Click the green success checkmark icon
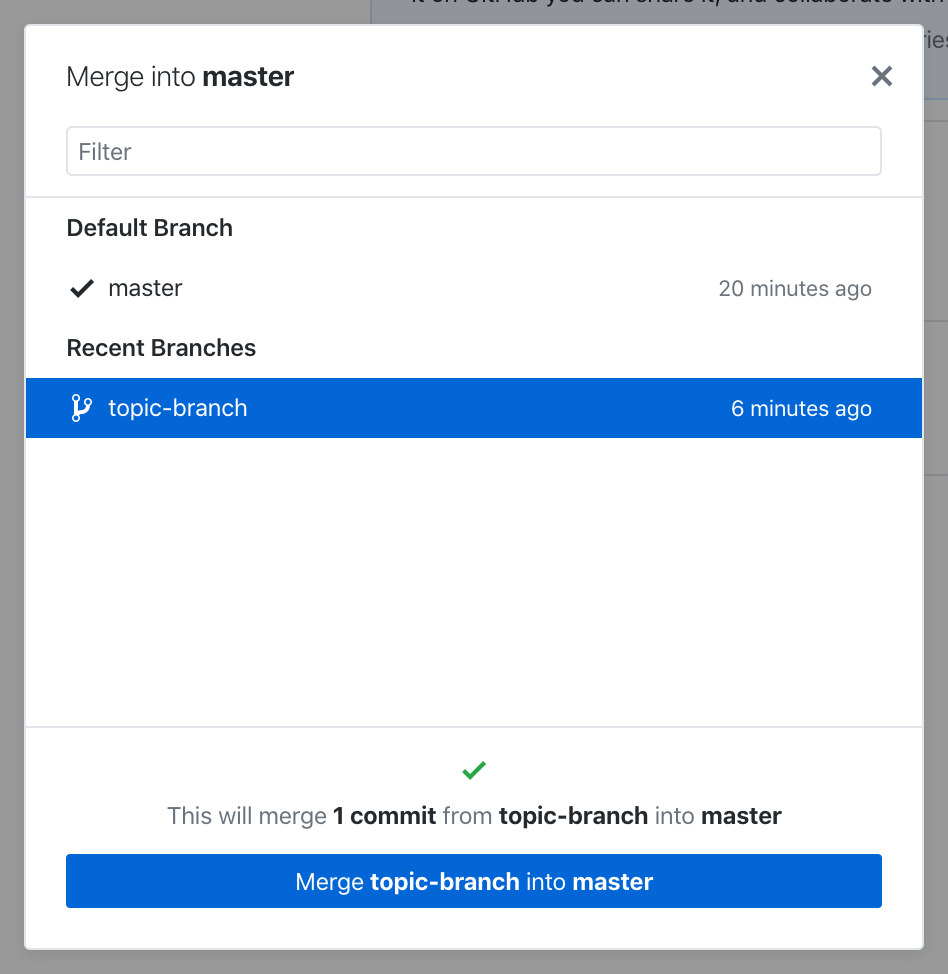948x974 pixels. [474, 770]
